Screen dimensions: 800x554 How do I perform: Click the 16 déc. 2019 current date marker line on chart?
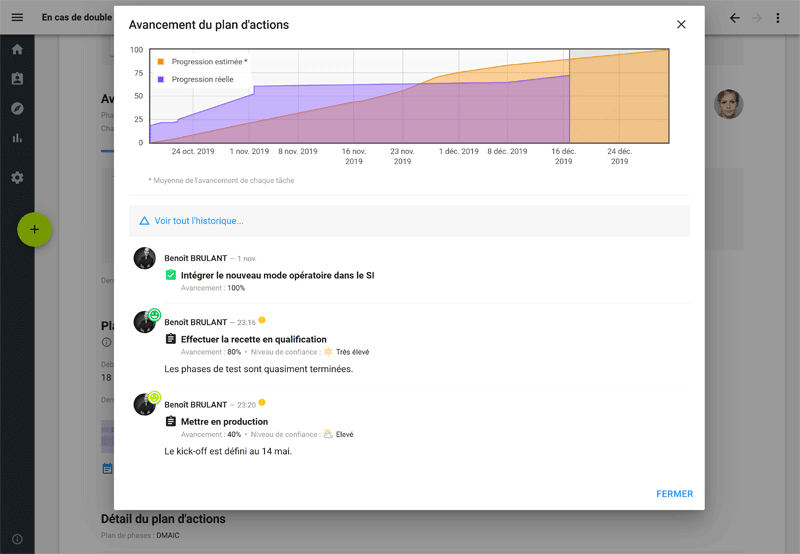coord(569,96)
